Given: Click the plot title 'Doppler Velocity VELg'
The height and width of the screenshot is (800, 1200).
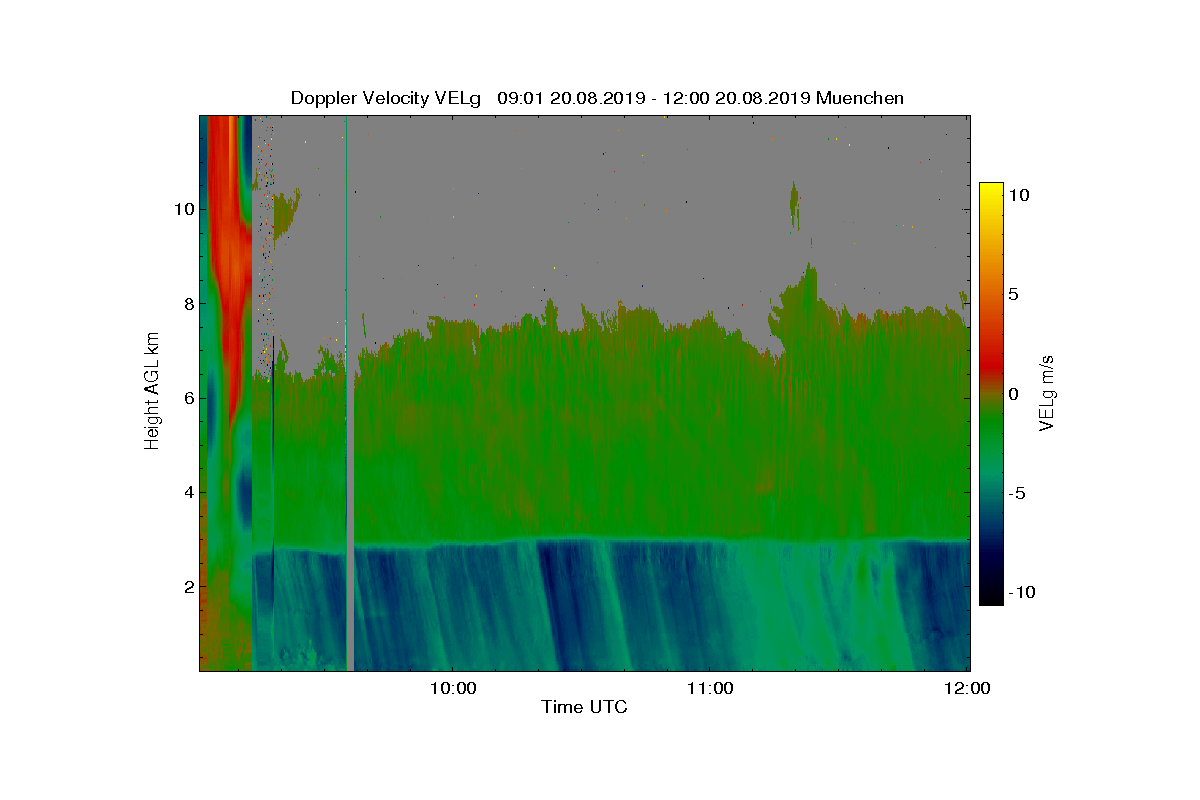Looking at the screenshot, I should [x=386, y=98].
